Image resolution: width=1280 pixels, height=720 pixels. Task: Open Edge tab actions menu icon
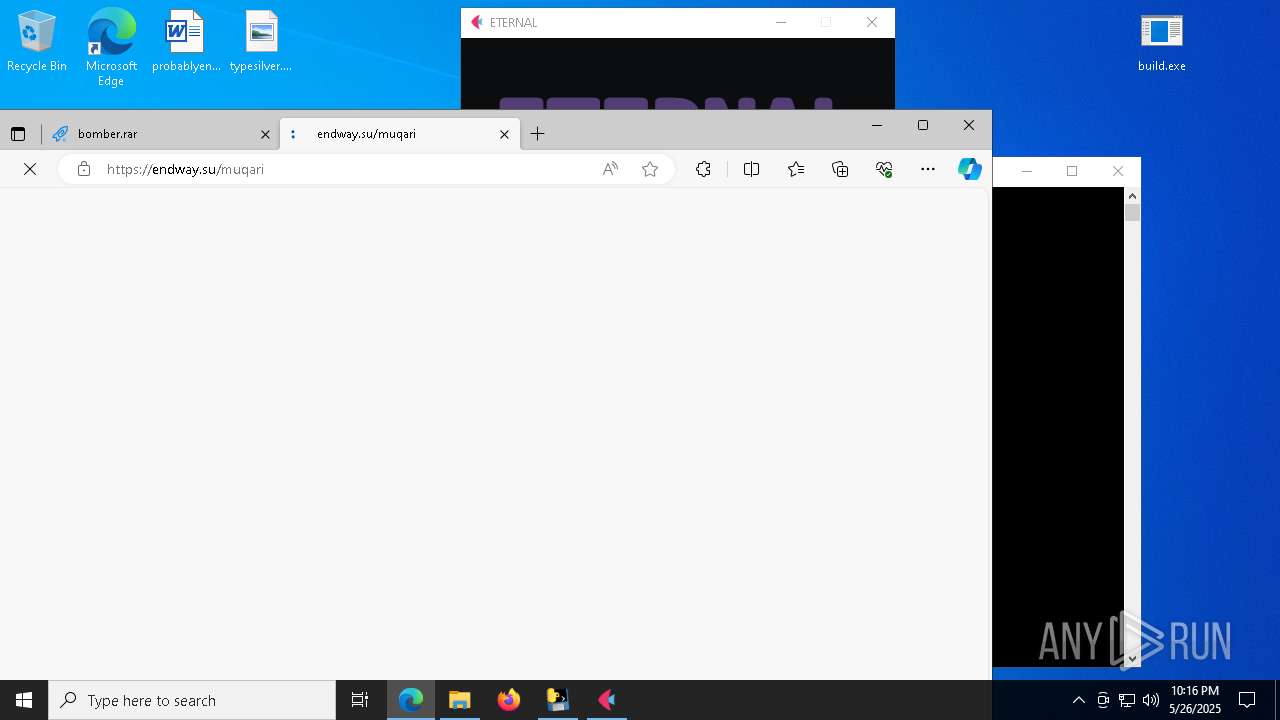[18, 134]
